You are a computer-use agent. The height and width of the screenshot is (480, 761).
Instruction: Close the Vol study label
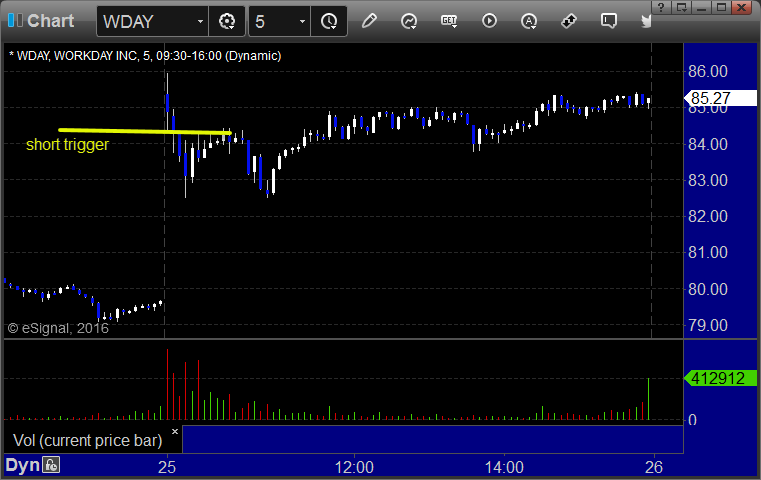[175, 431]
